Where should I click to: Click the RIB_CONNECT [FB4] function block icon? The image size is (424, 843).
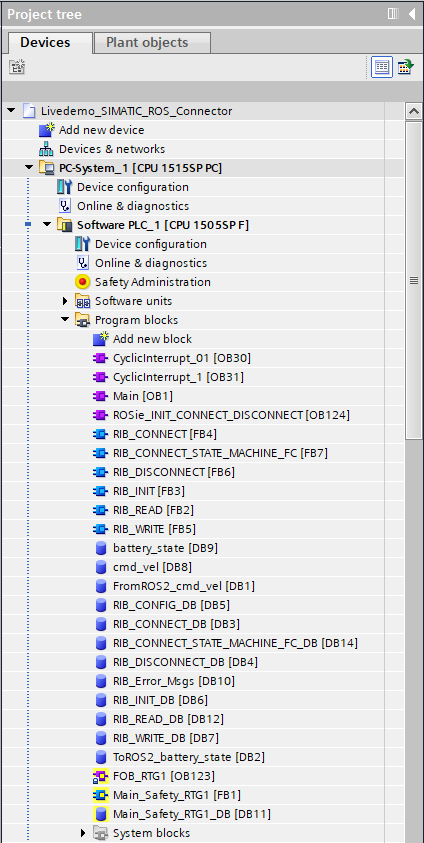click(x=101, y=434)
